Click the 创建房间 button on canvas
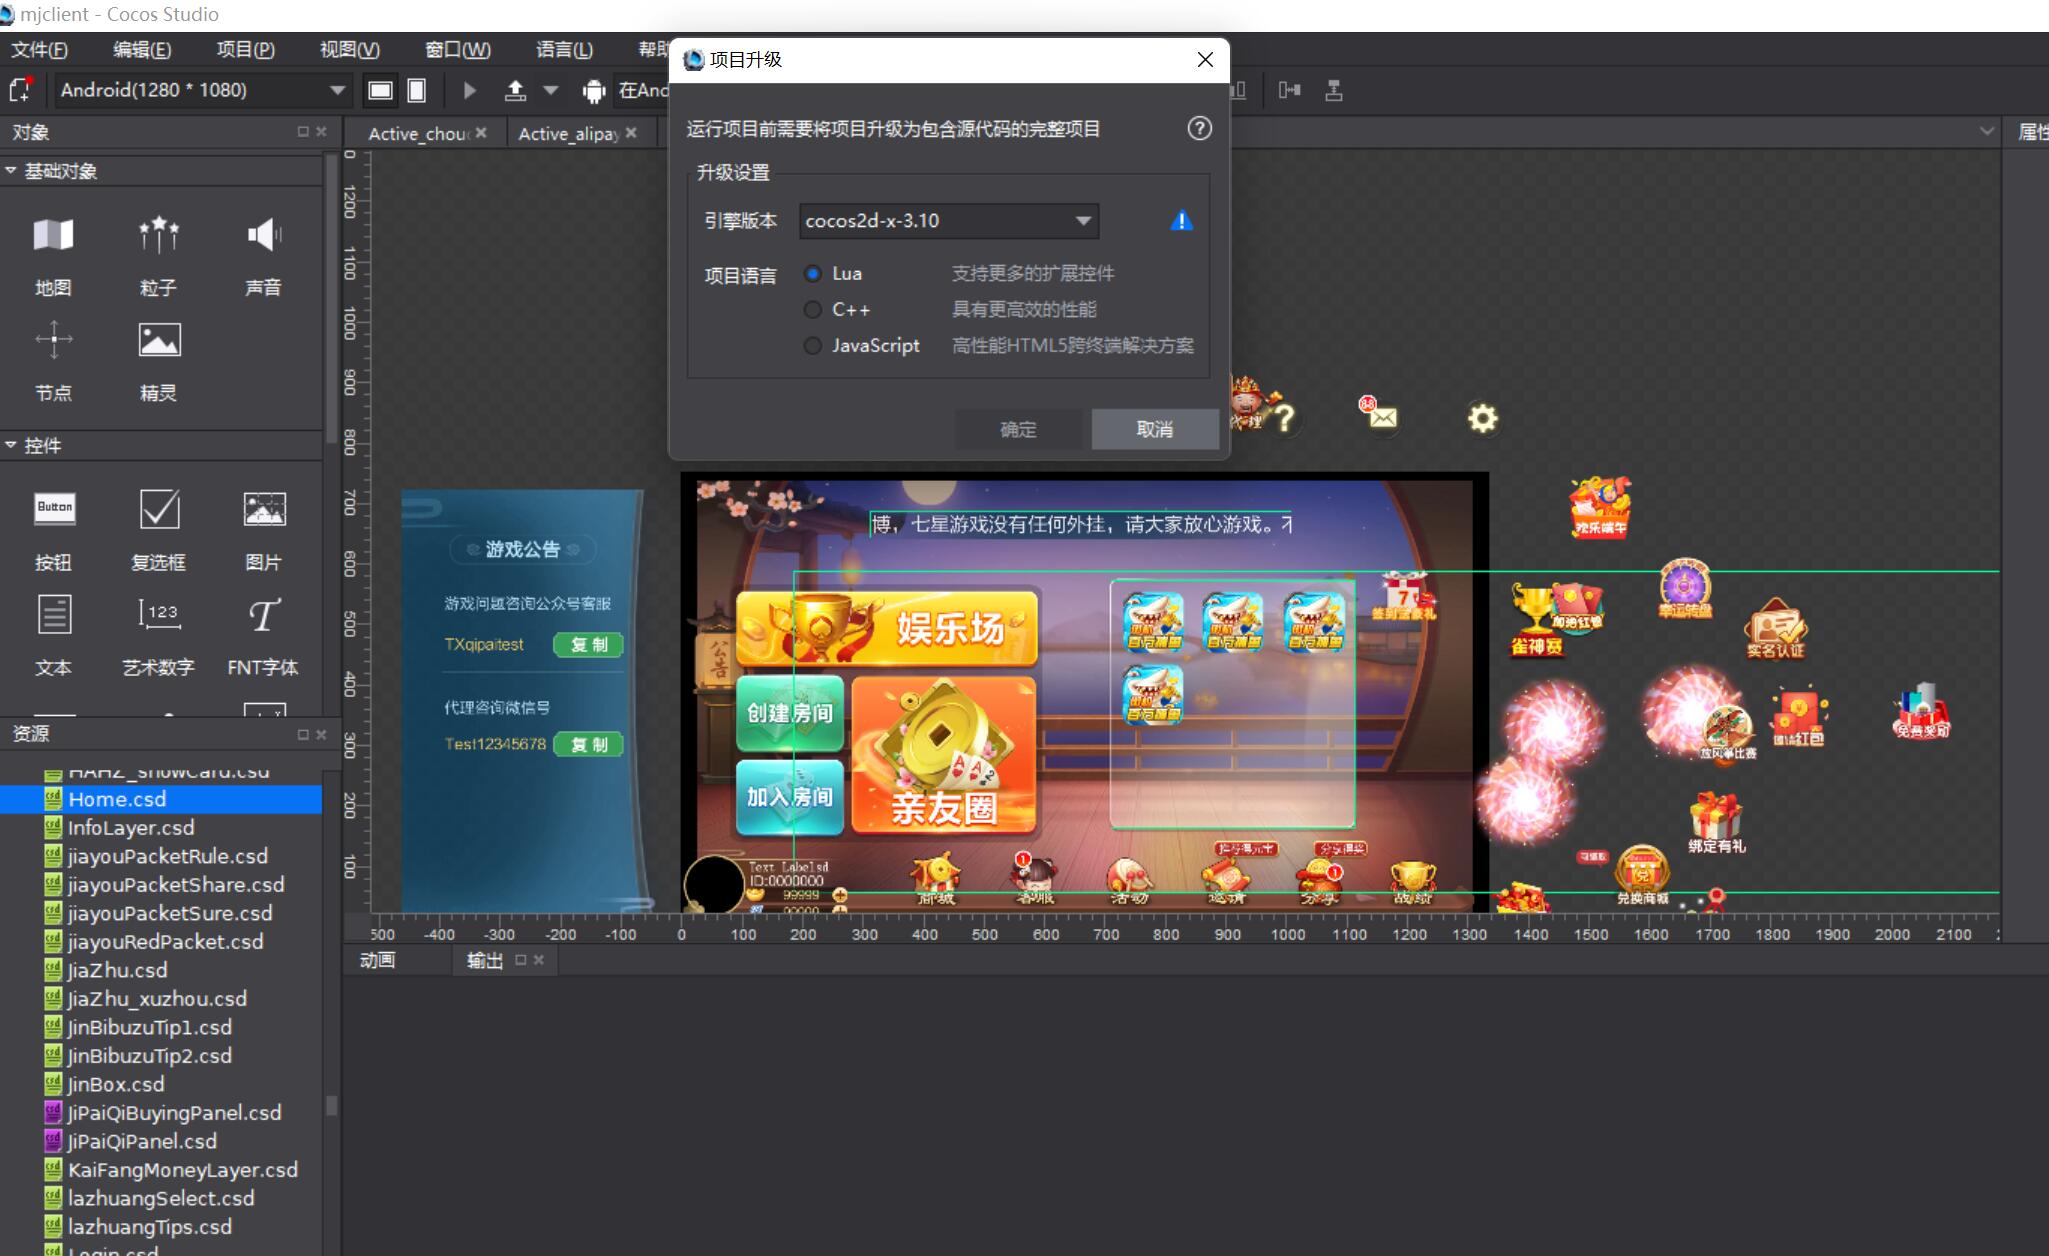This screenshot has width=2049, height=1256. point(790,713)
